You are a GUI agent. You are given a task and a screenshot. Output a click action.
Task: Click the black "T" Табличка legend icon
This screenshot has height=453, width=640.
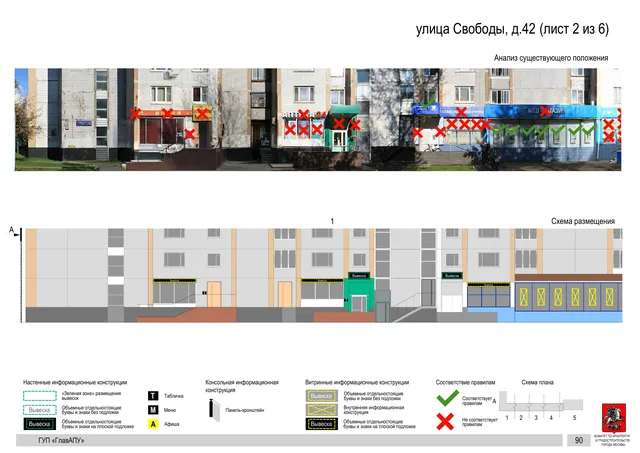[x=153, y=395]
